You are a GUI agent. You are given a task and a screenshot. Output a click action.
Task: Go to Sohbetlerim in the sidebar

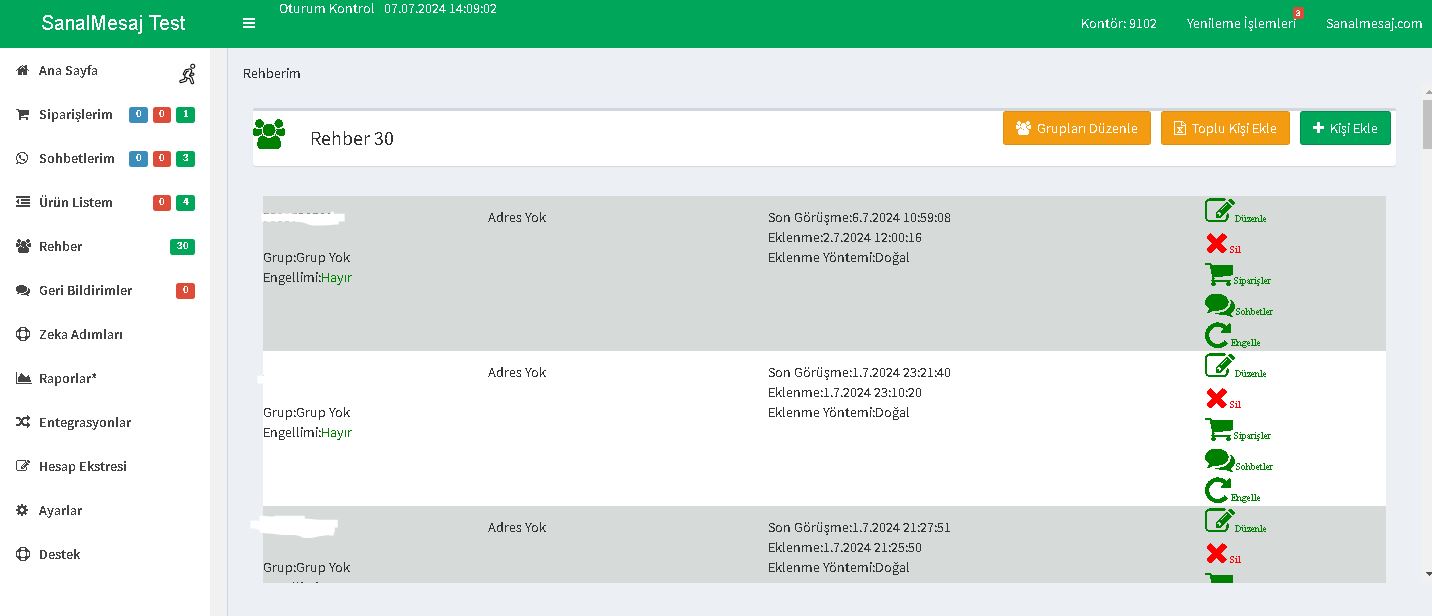76,159
